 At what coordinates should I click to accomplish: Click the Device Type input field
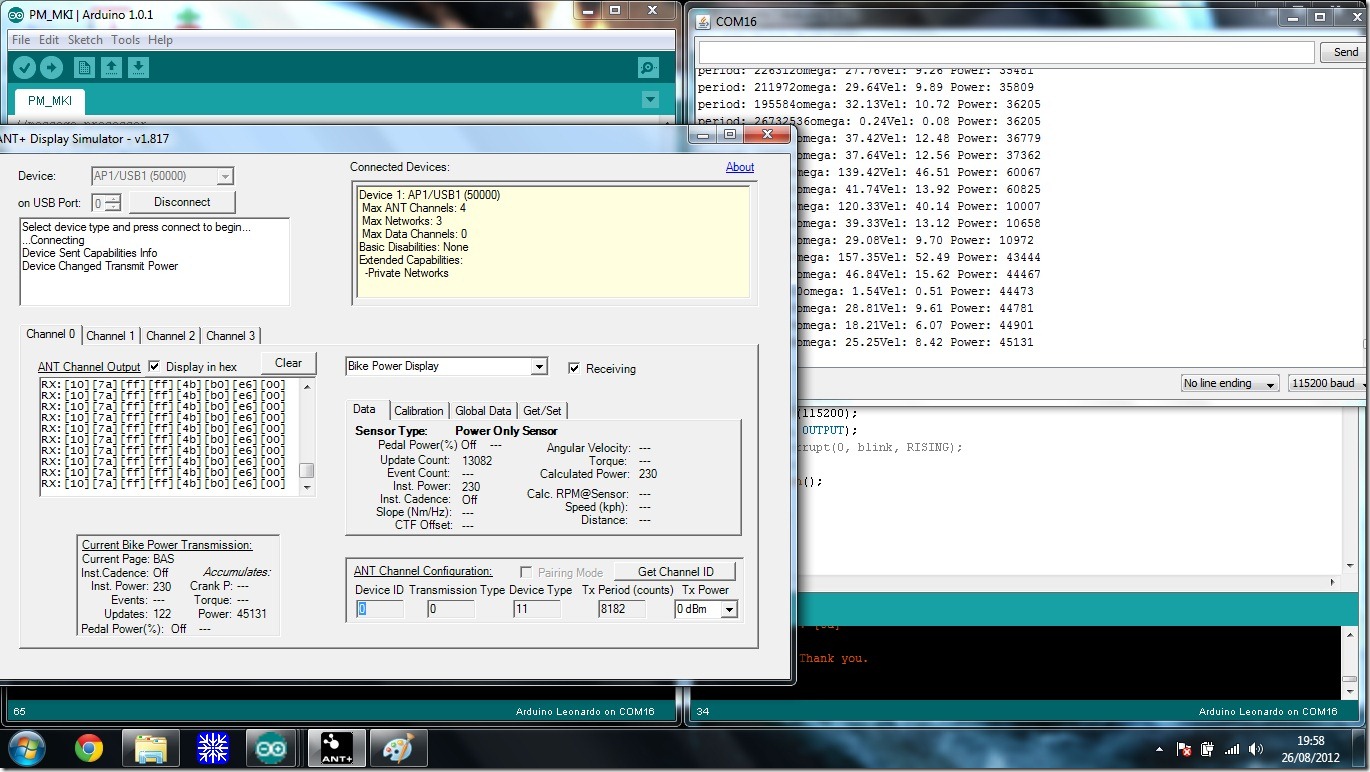coord(537,609)
